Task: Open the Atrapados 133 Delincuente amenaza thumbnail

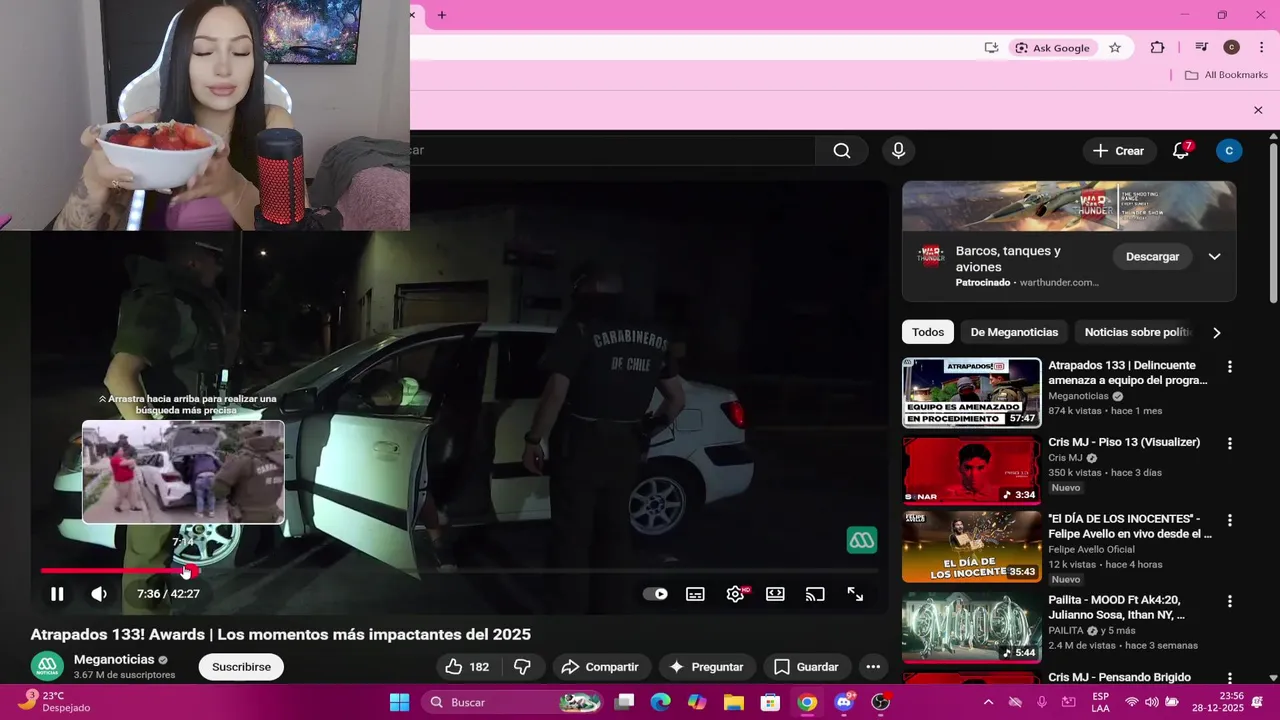Action: coord(972,392)
